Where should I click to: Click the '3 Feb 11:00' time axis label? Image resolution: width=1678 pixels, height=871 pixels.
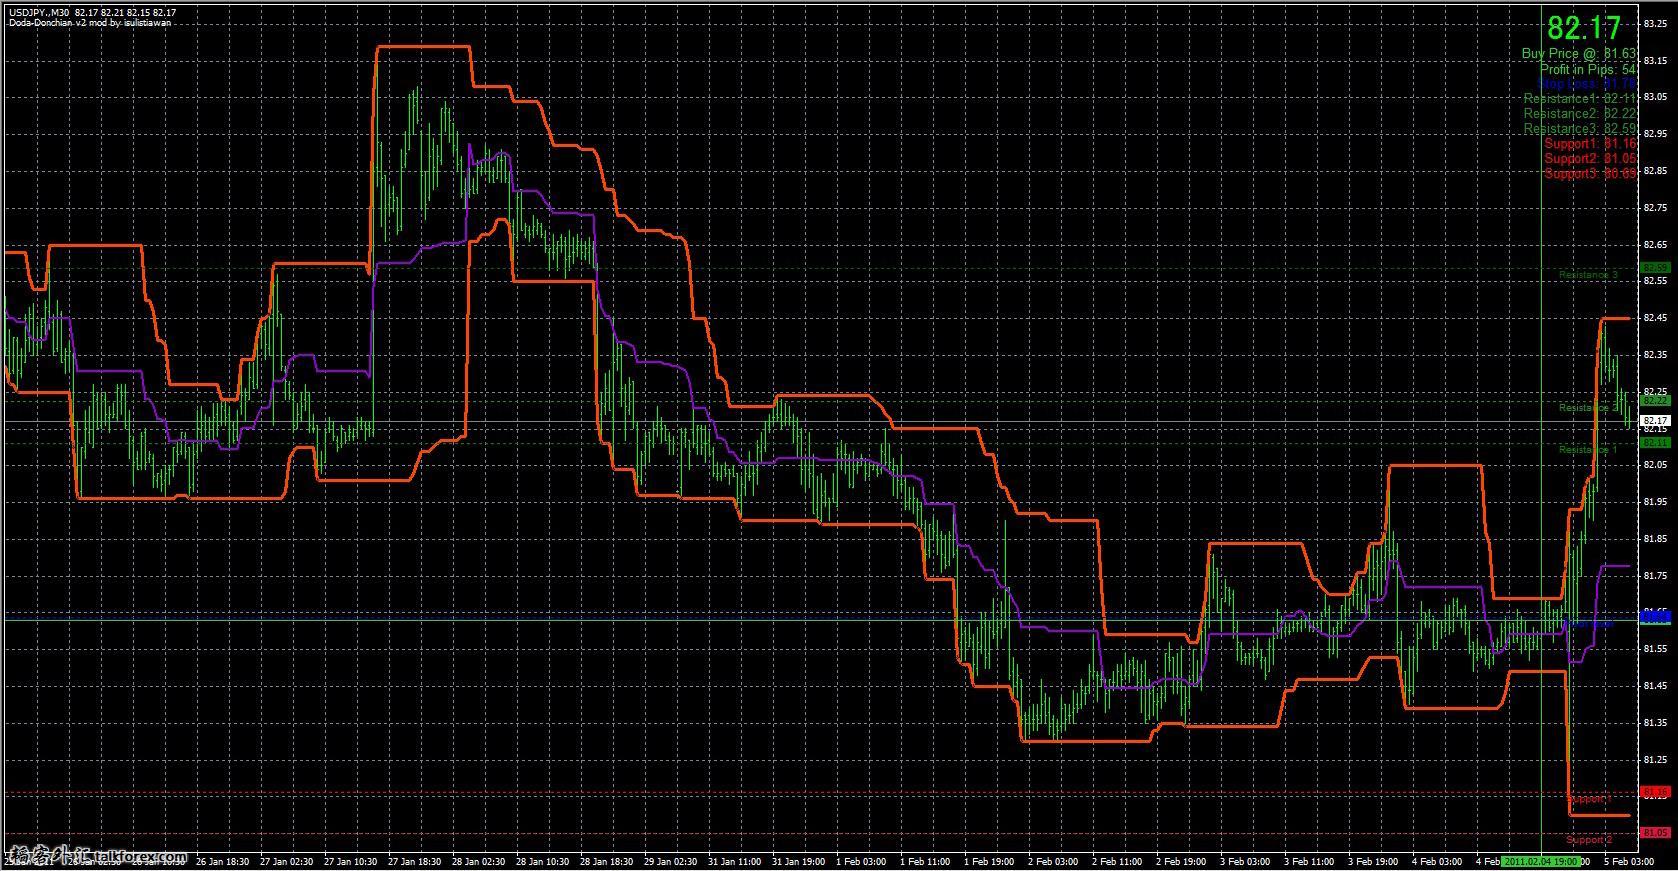1310,861
